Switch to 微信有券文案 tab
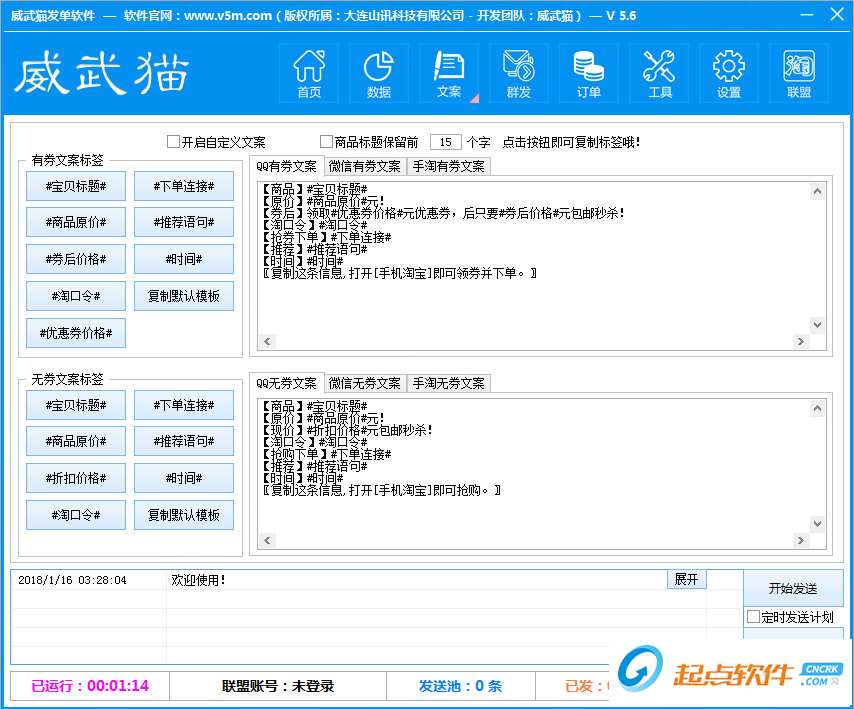Screen dimensions: 854x709 coord(365,166)
